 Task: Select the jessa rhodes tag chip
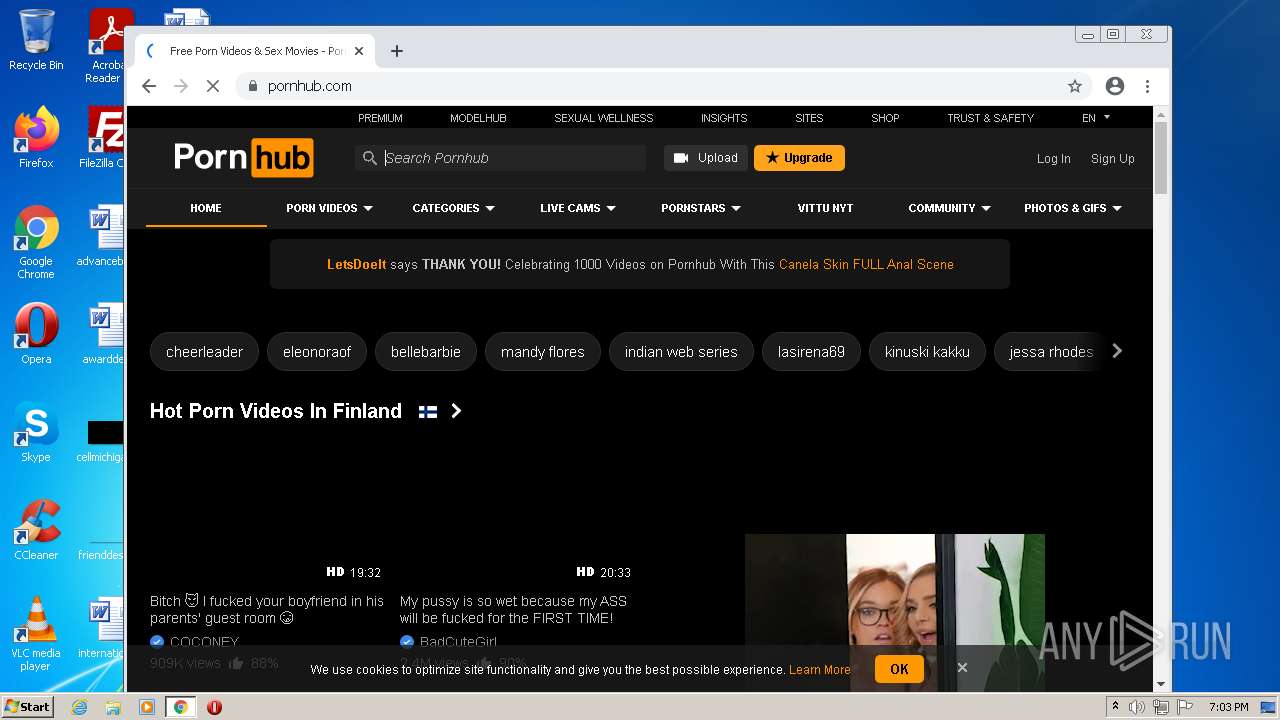[x=1050, y=352]
